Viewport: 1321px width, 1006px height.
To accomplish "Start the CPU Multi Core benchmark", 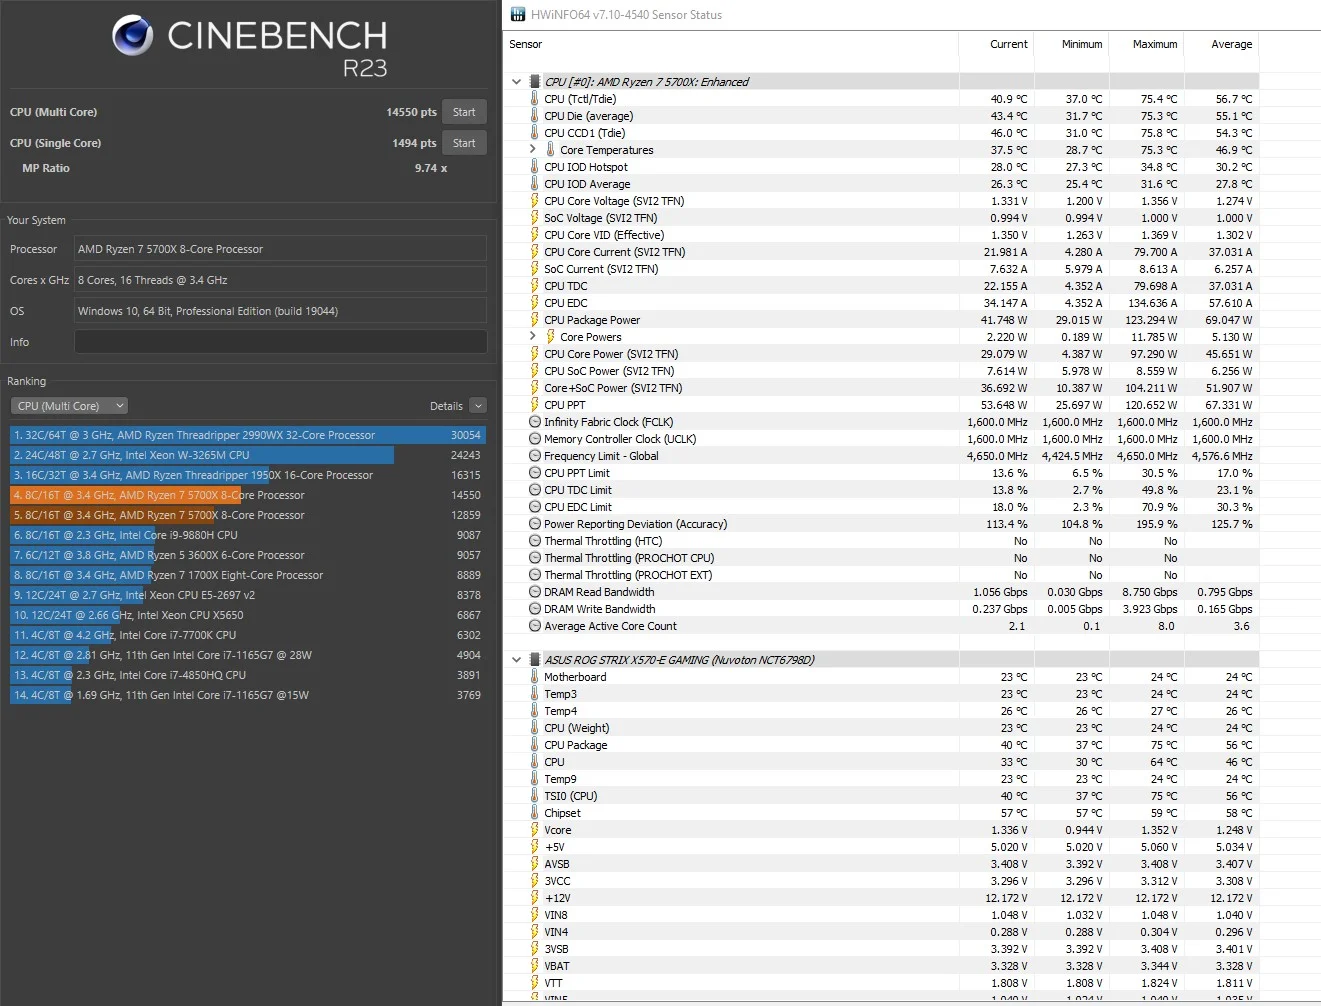I will click(464, 112).
